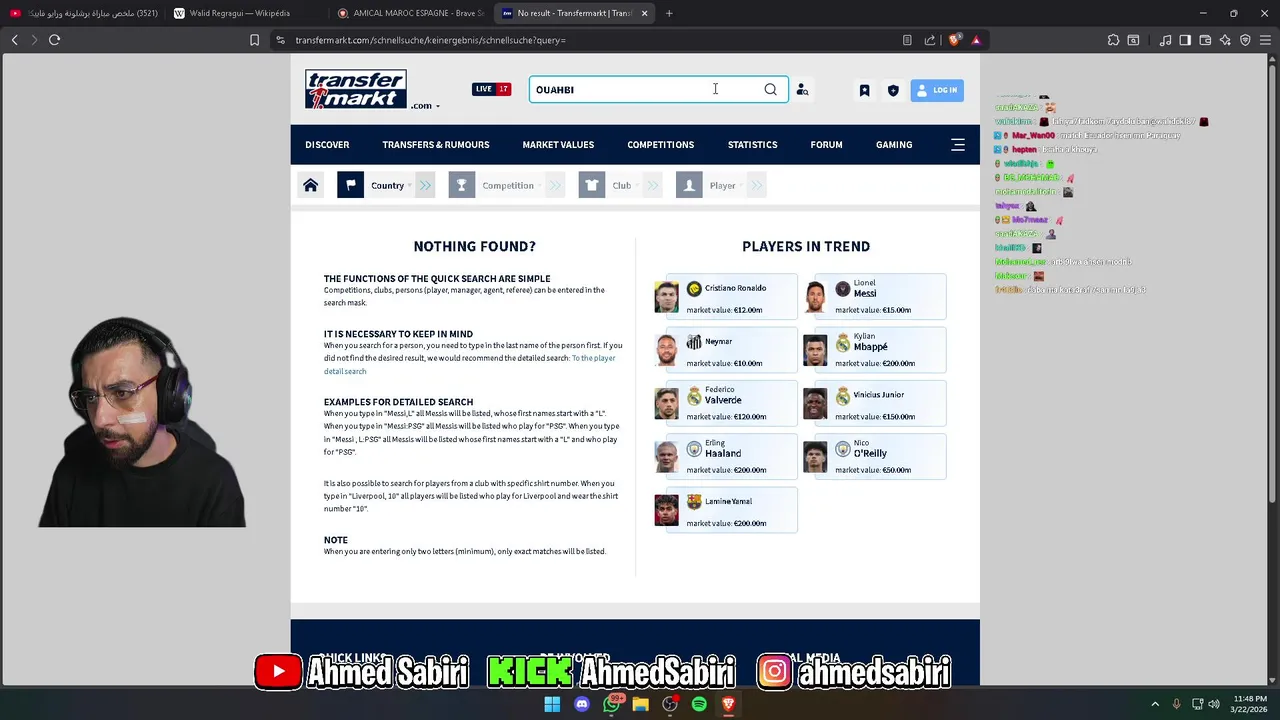Toggle the Brave sidebar panel icon
Screen dimensions: 1280x720
pyautogui.click(x=1185, y=40)
